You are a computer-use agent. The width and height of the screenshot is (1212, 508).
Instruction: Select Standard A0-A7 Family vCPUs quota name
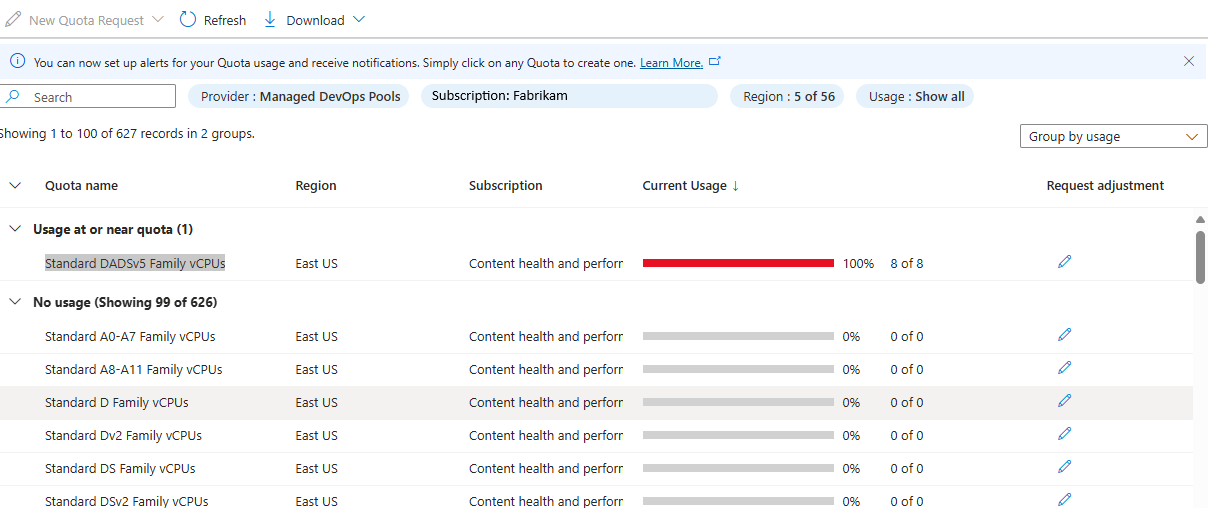(x=130, y=336)
